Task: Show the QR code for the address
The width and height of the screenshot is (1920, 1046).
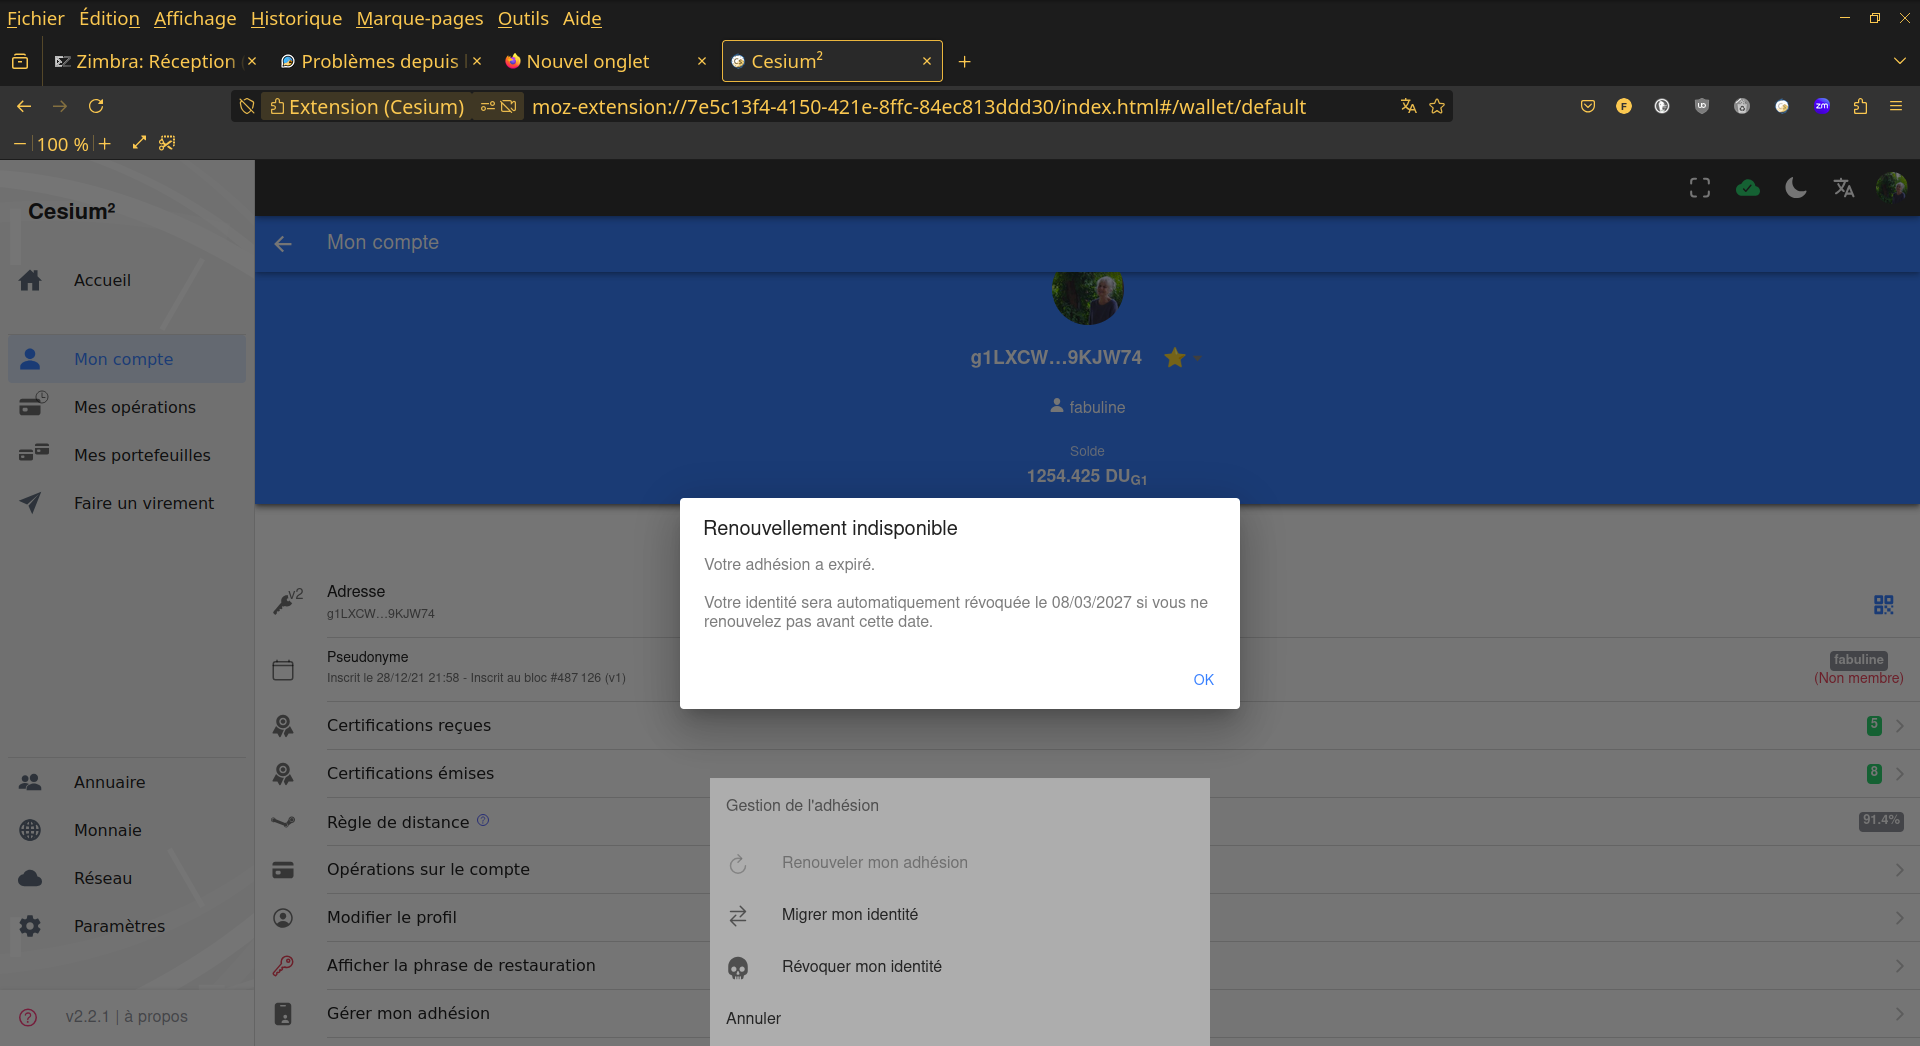Action: (1883, 604)
